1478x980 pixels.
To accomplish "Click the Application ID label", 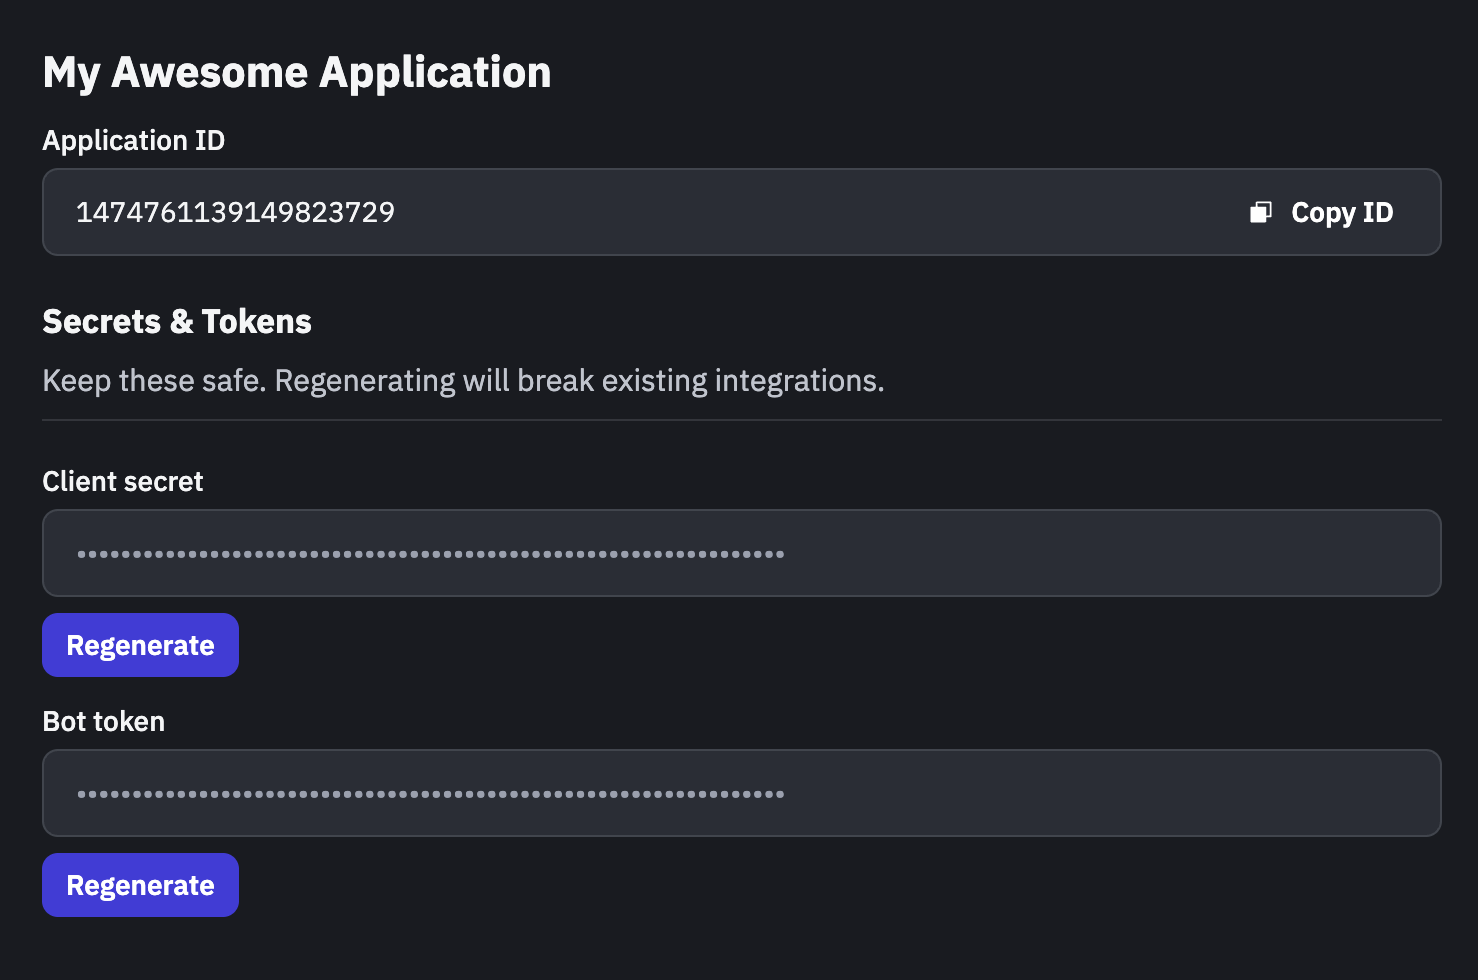I will 133,141.
